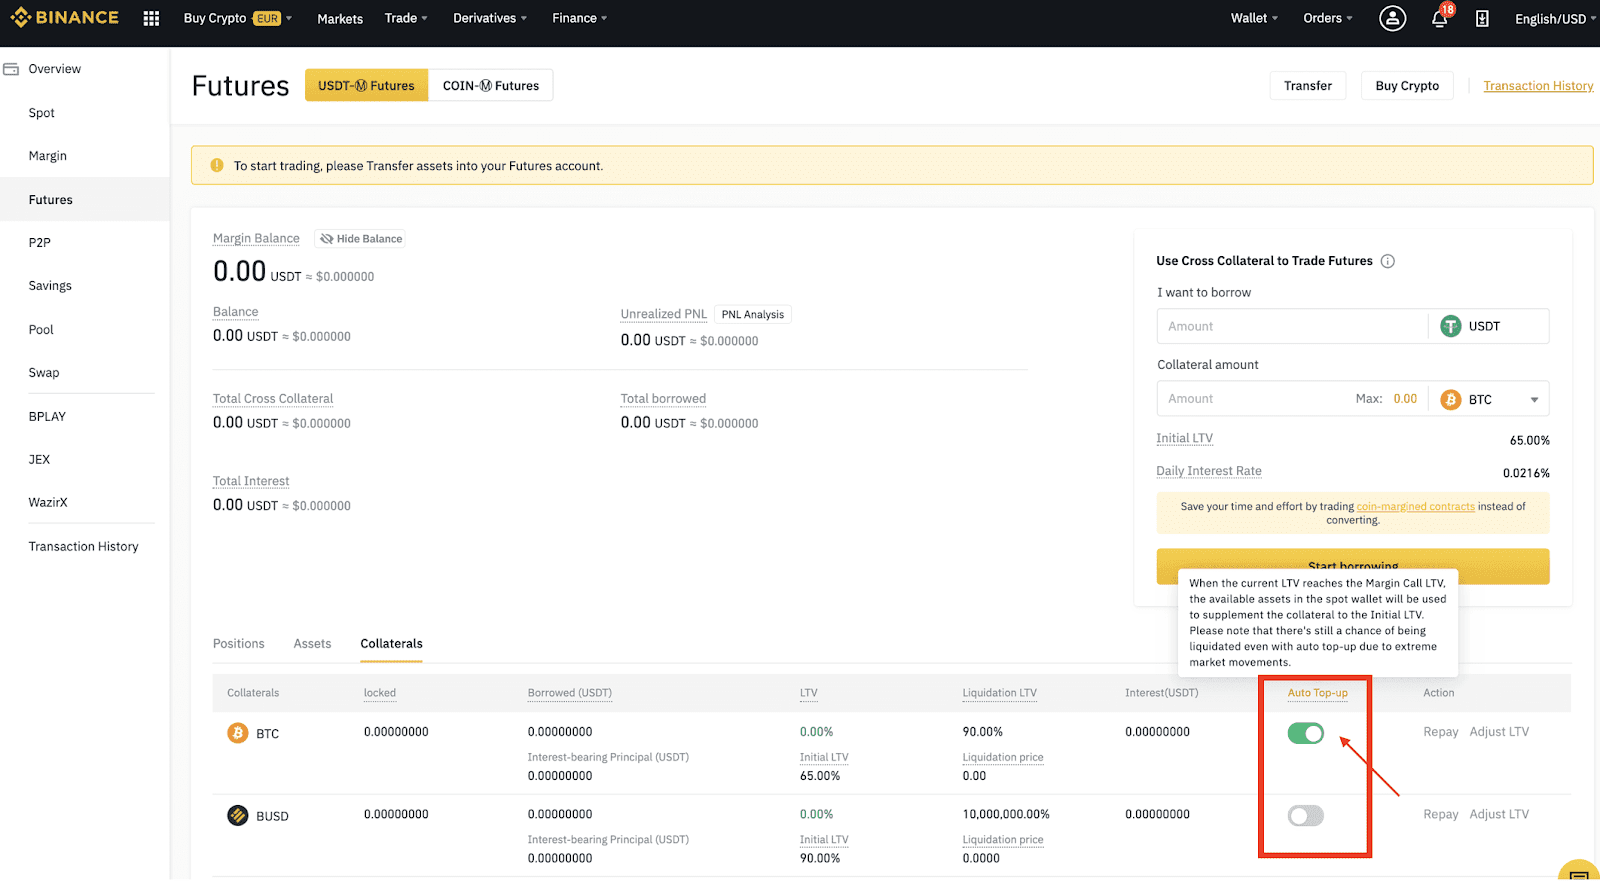Expand the Finance menu
The image size is (1600, 881).
tap(579, 18)
